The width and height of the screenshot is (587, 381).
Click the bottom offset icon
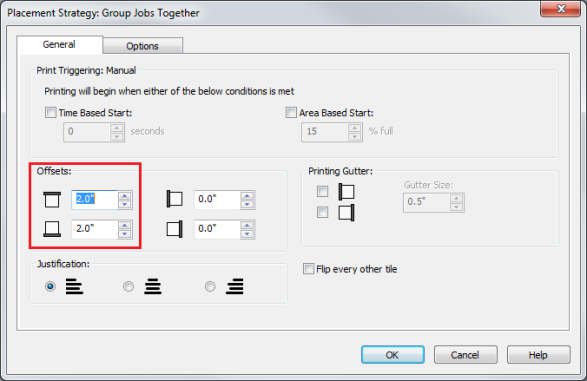tap(52, 228)
